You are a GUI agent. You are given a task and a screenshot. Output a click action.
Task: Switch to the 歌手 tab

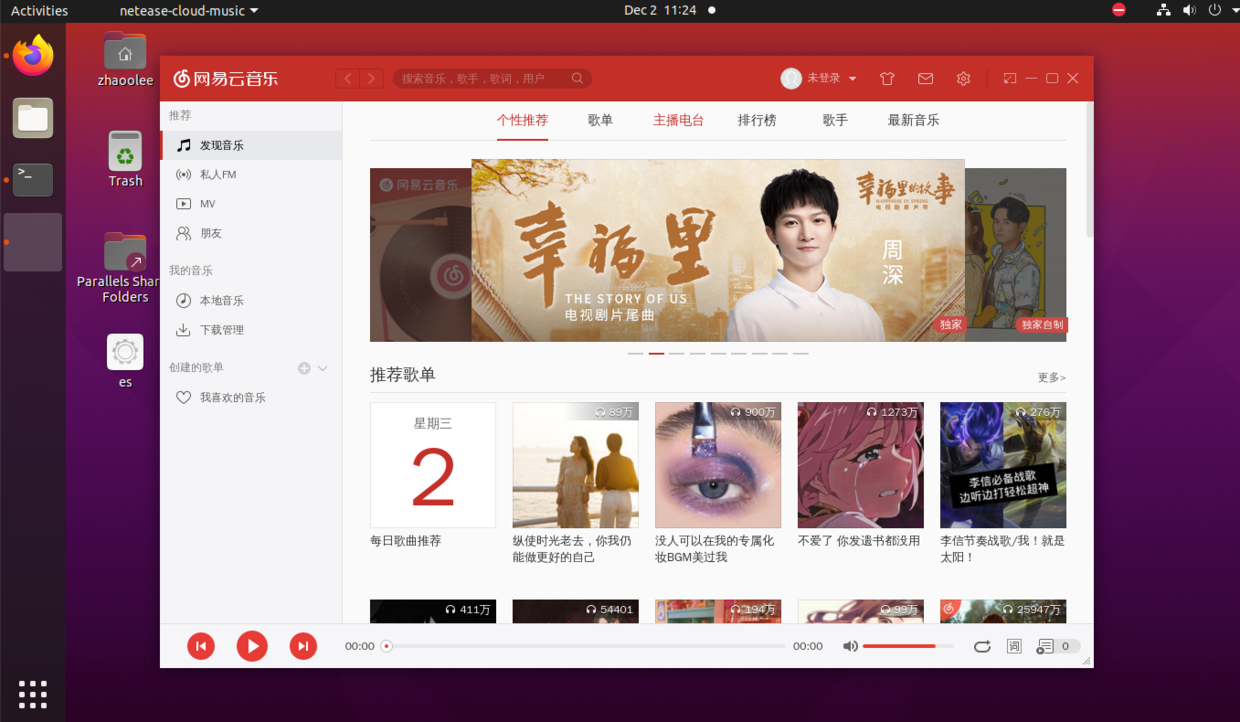tap(835, 119)
